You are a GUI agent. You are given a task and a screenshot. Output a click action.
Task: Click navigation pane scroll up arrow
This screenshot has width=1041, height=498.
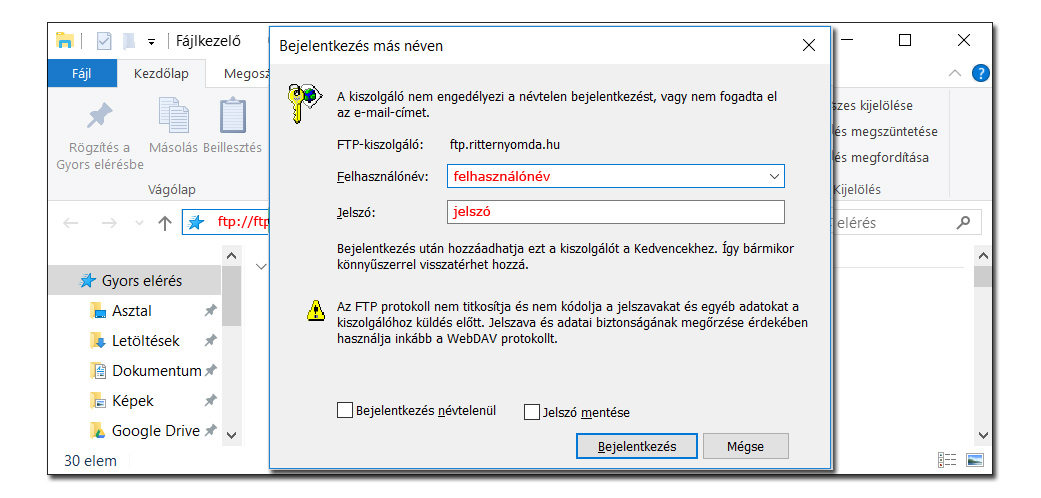tap(231, 256)
